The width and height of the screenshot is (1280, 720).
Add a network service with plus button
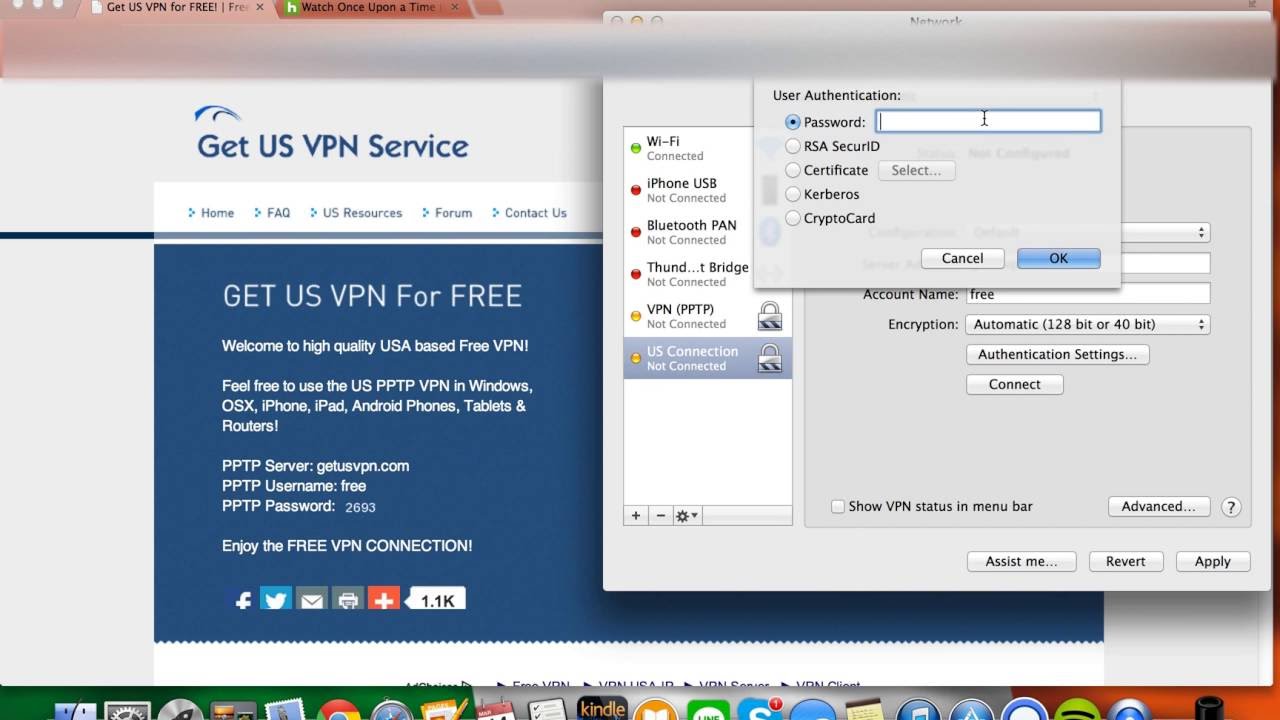click(x=635, y=516)
